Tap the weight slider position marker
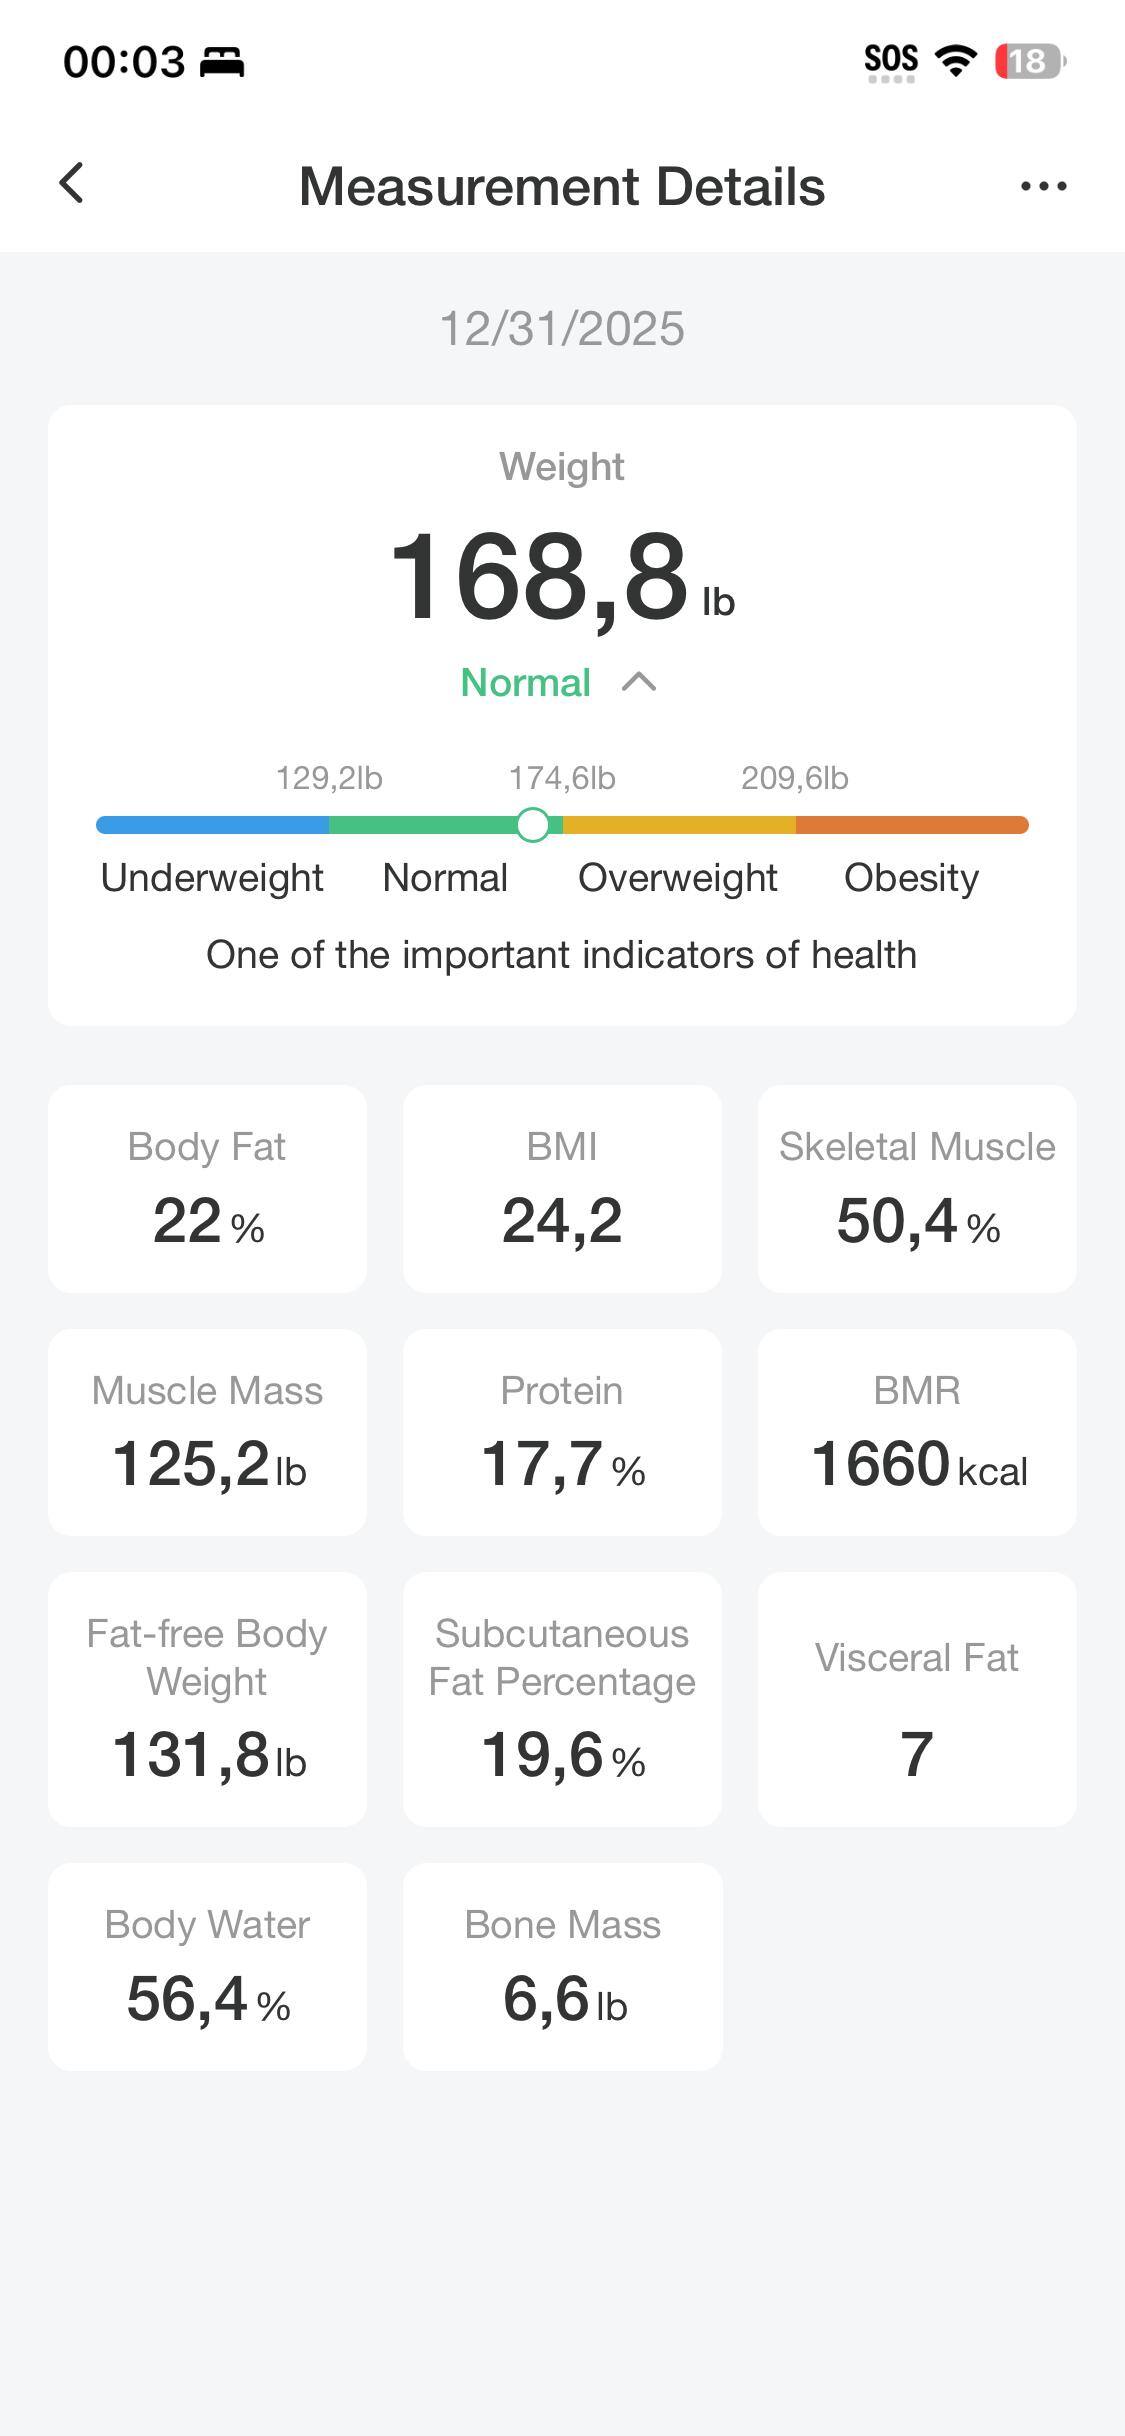The height and width of the screenshot is (2436, 1125). tap(533, 825)
